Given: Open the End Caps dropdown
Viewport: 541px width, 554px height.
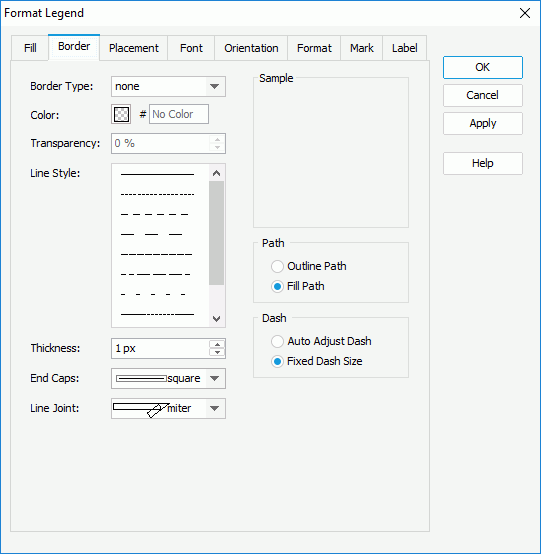Looking at the screenshot, I should (214, 378).
